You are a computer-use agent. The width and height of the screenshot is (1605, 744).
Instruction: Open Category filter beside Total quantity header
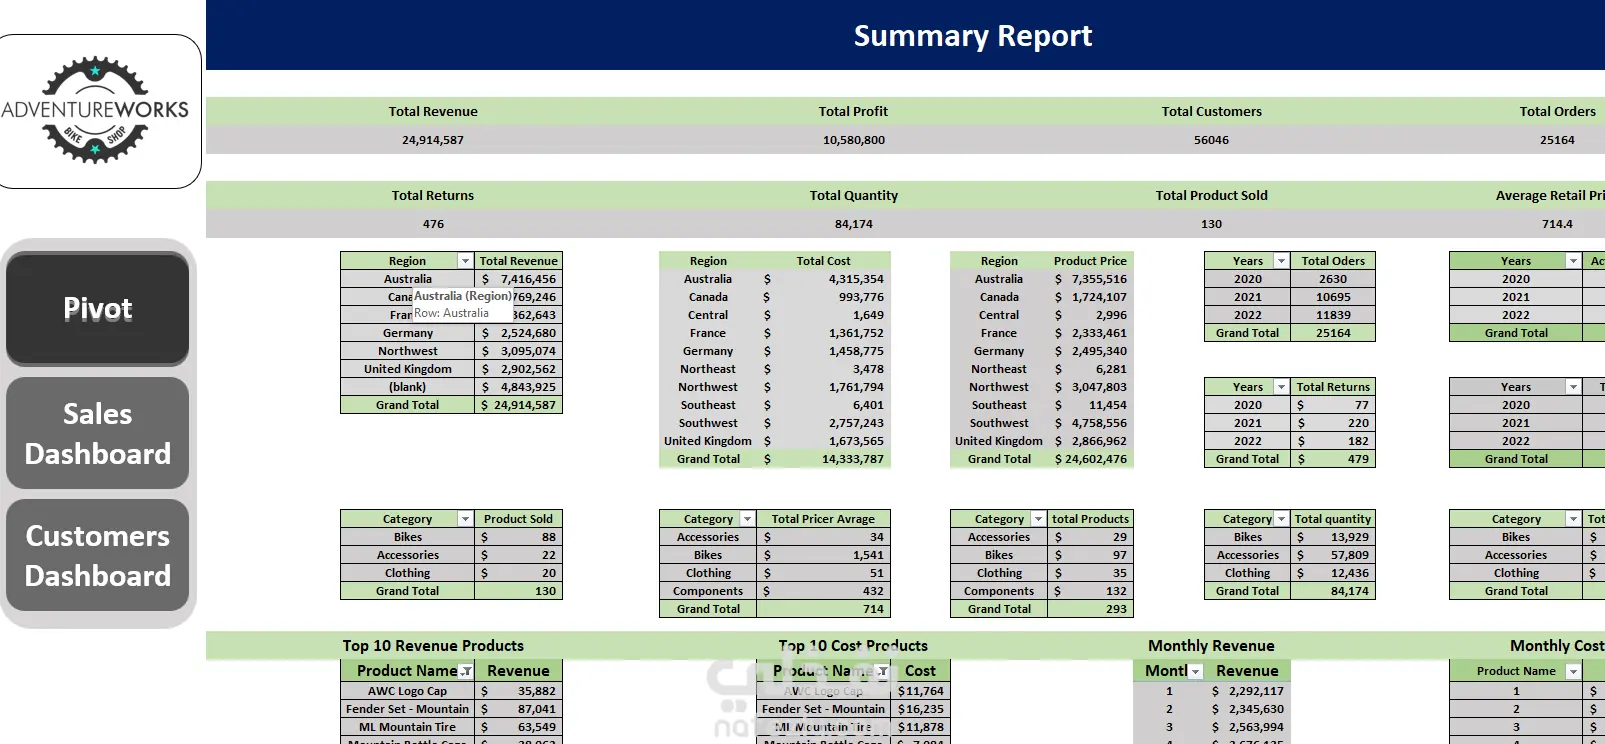tap(1281, 519)
